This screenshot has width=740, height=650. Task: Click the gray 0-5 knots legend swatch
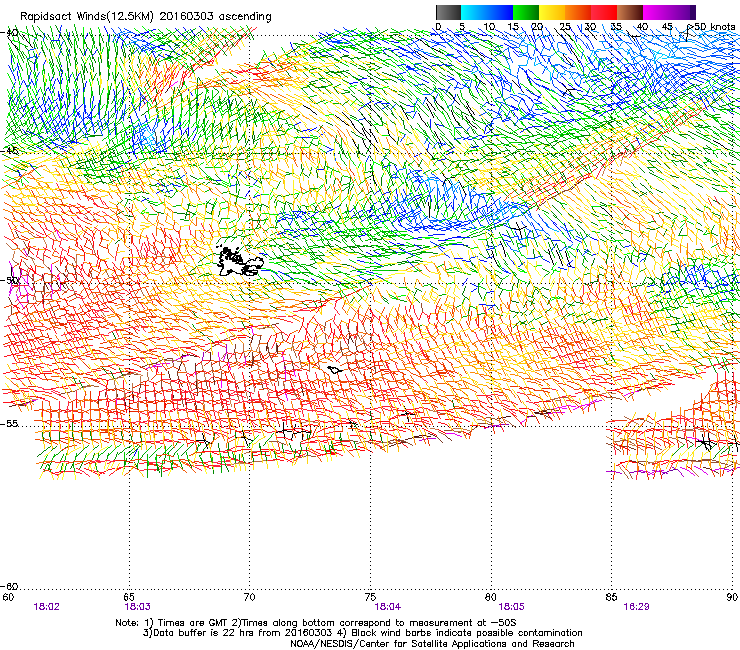click(x=448, y=12)
